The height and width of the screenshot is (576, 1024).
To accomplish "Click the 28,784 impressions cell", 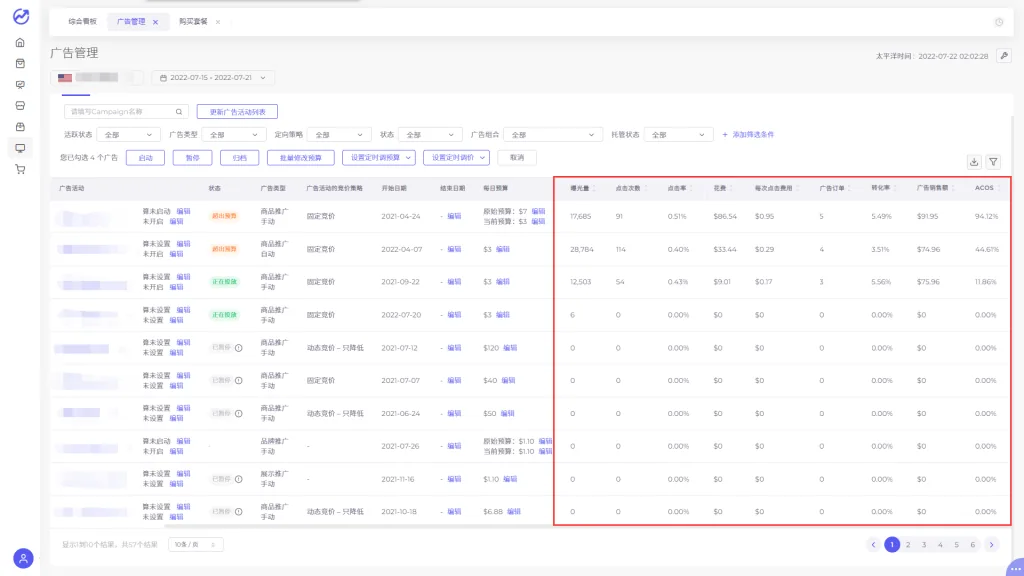I will point(582,249).
